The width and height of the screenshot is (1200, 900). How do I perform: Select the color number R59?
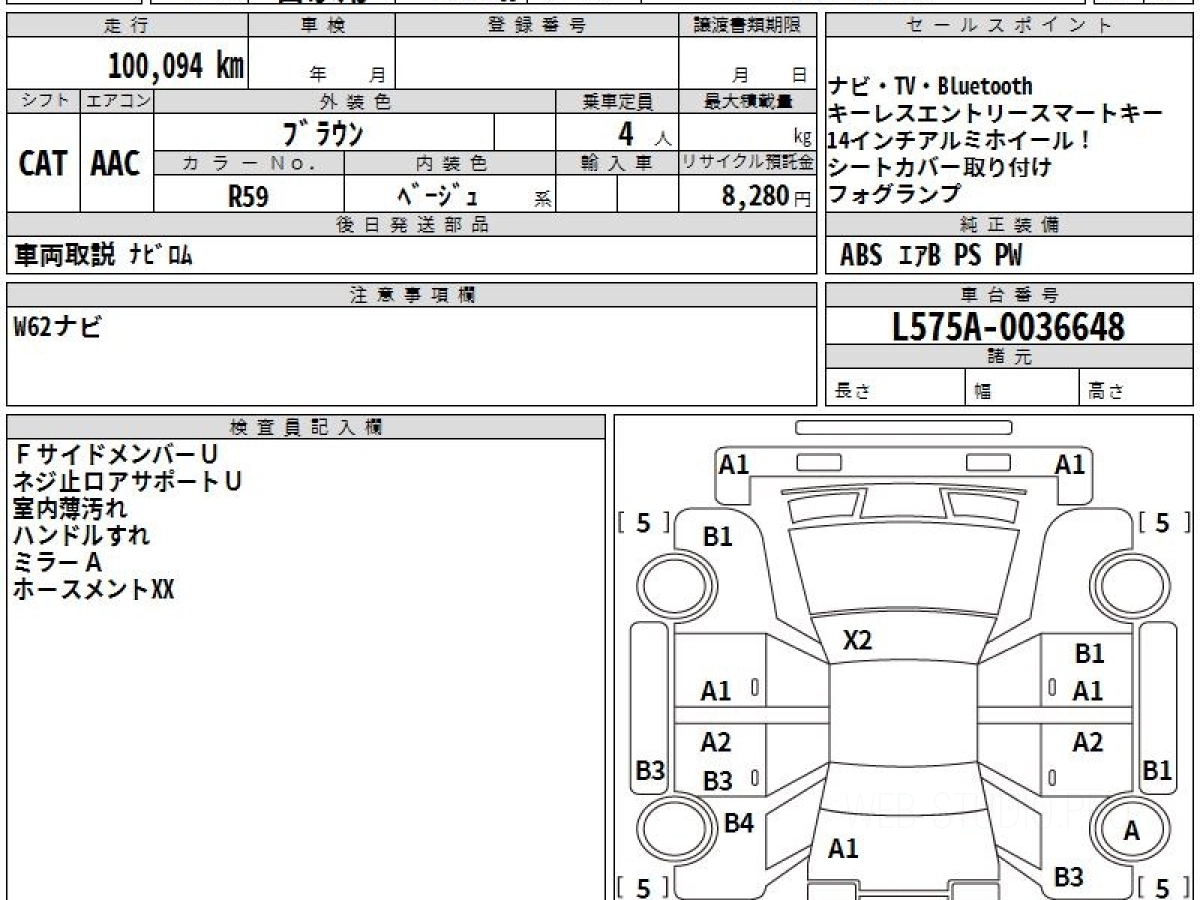(x=248, y=196)
